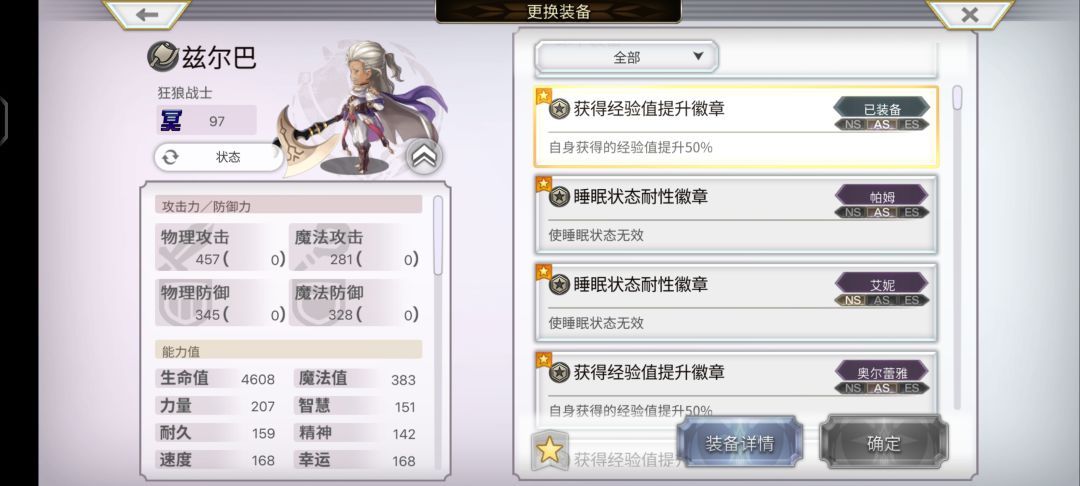Click badge icon of 帕姆's 睡眠状态耐性徽章
The width and height of the screenshot is (1080, 486).
(x=559, y=197)
